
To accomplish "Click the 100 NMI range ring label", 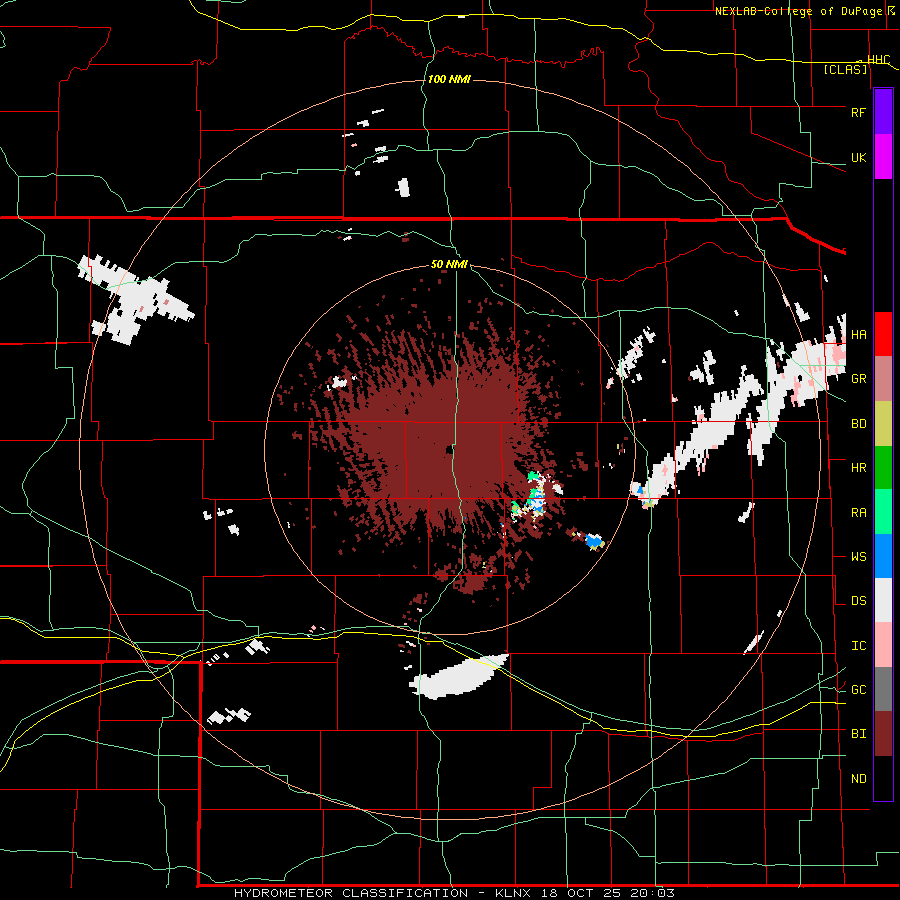I will (x=449, y=79).
